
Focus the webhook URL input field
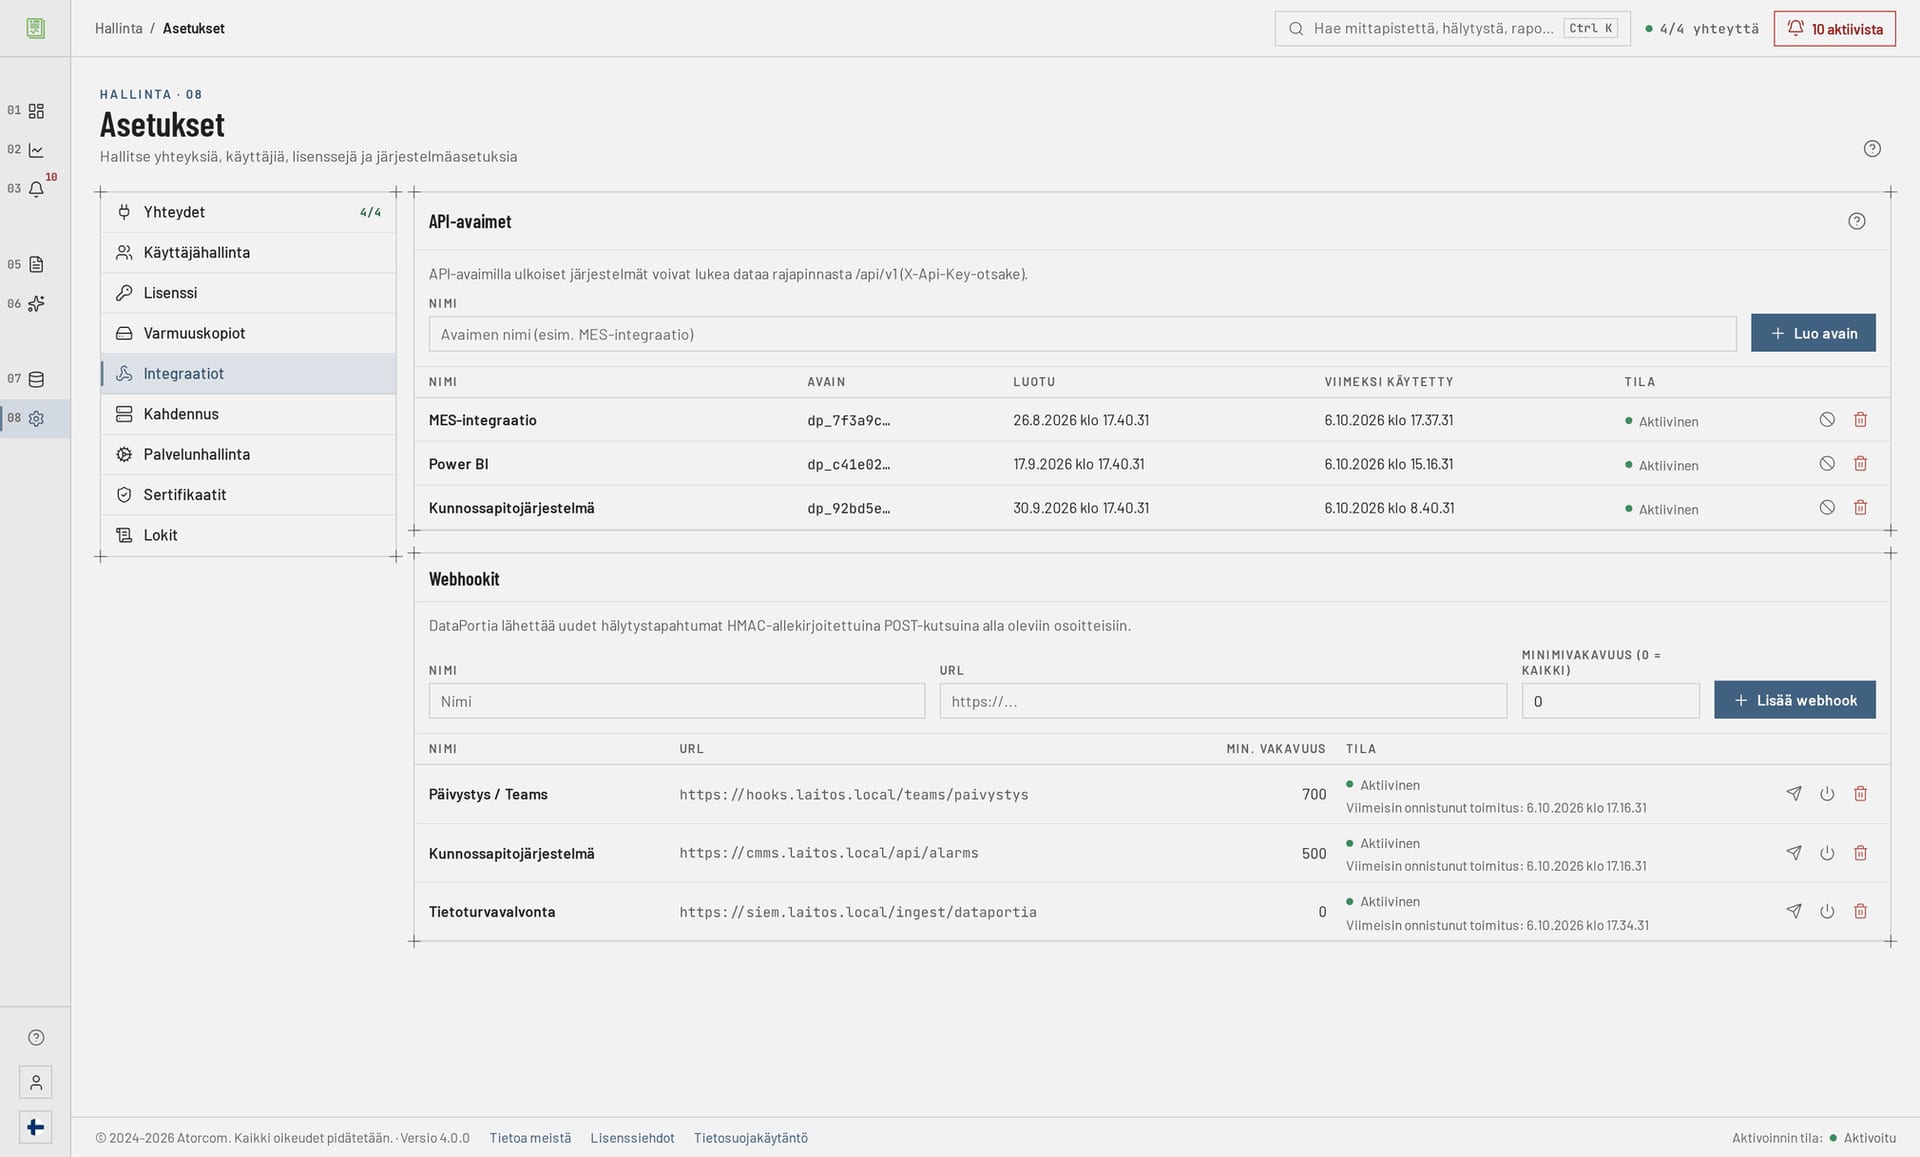1223,701
